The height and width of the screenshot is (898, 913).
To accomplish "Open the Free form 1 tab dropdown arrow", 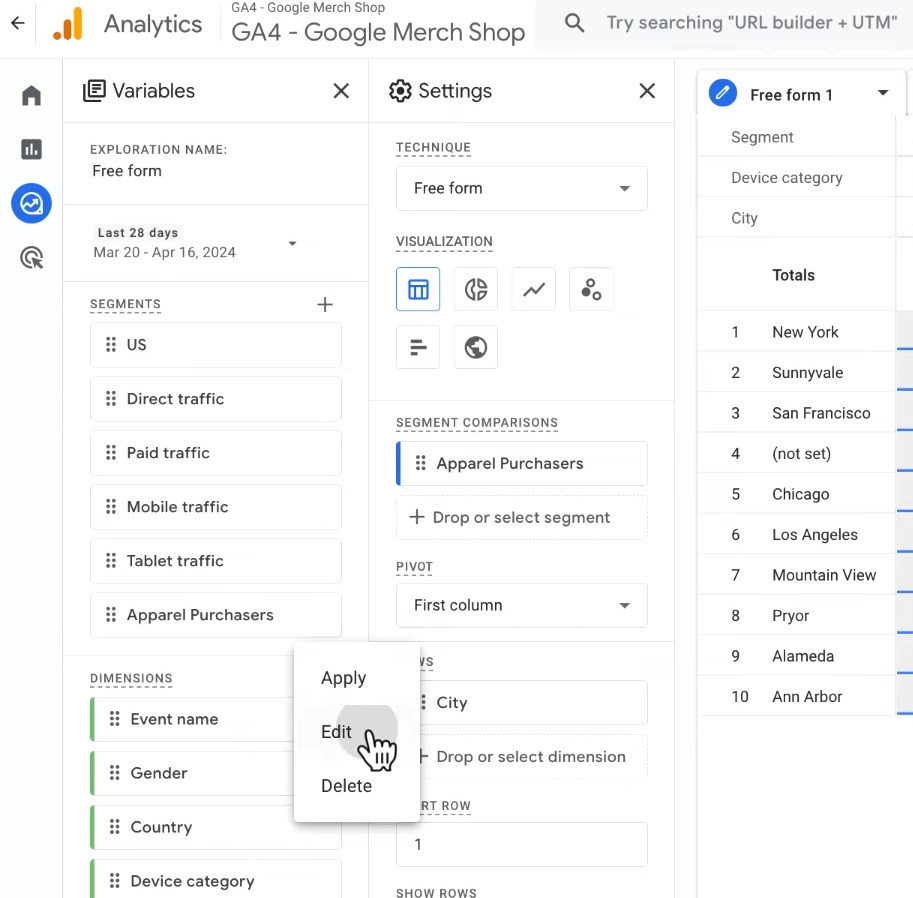I will 883,93.
